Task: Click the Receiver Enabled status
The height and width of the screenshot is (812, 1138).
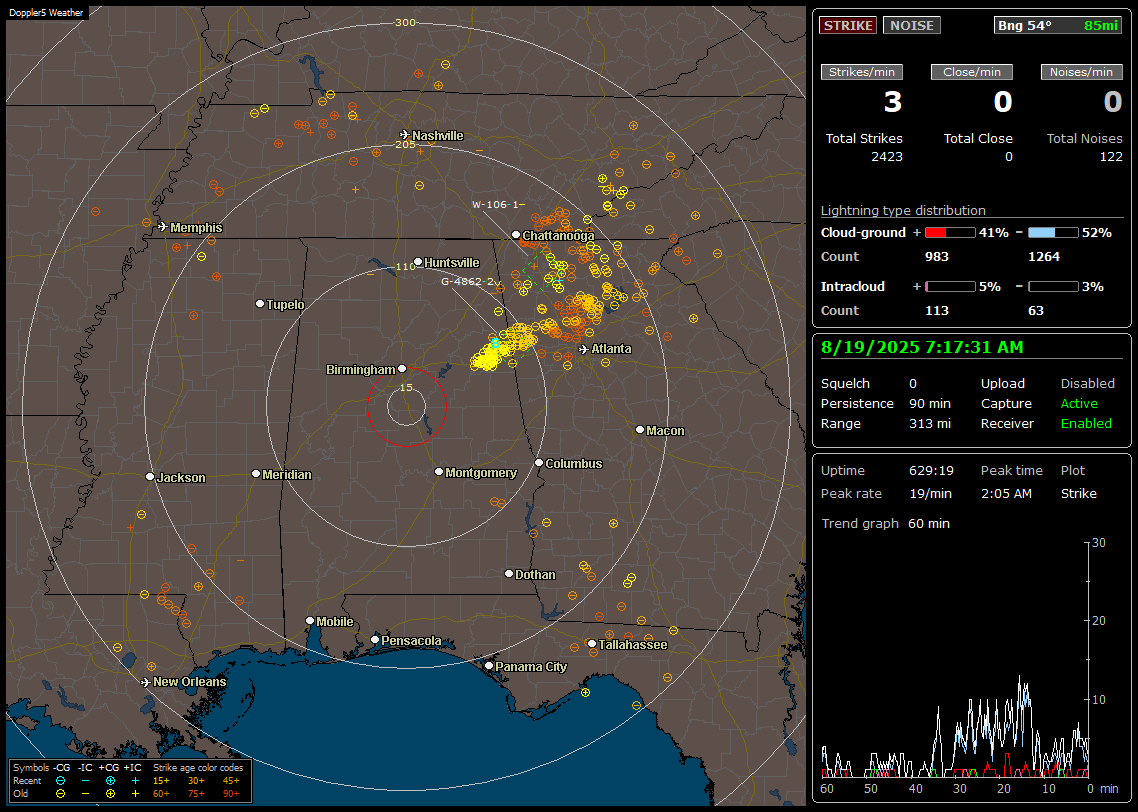Action: [x=1086, y=424]
